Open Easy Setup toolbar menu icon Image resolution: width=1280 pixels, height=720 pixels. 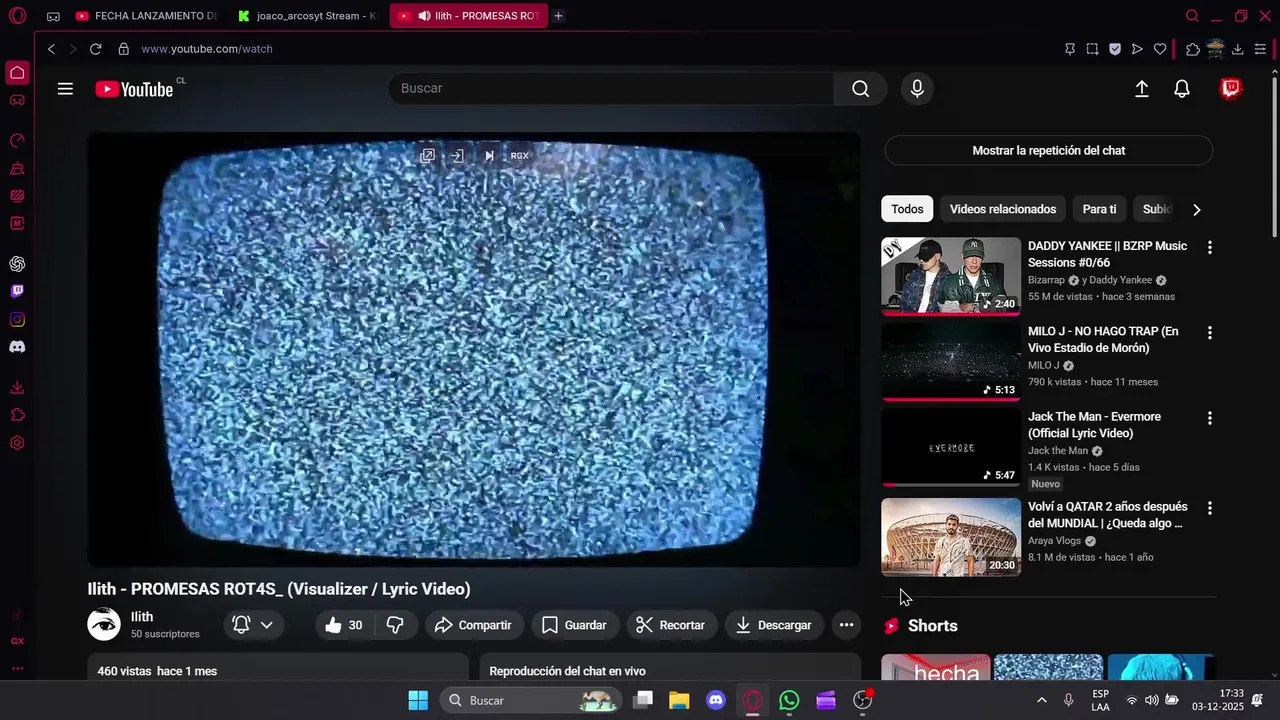(1260, 49)
